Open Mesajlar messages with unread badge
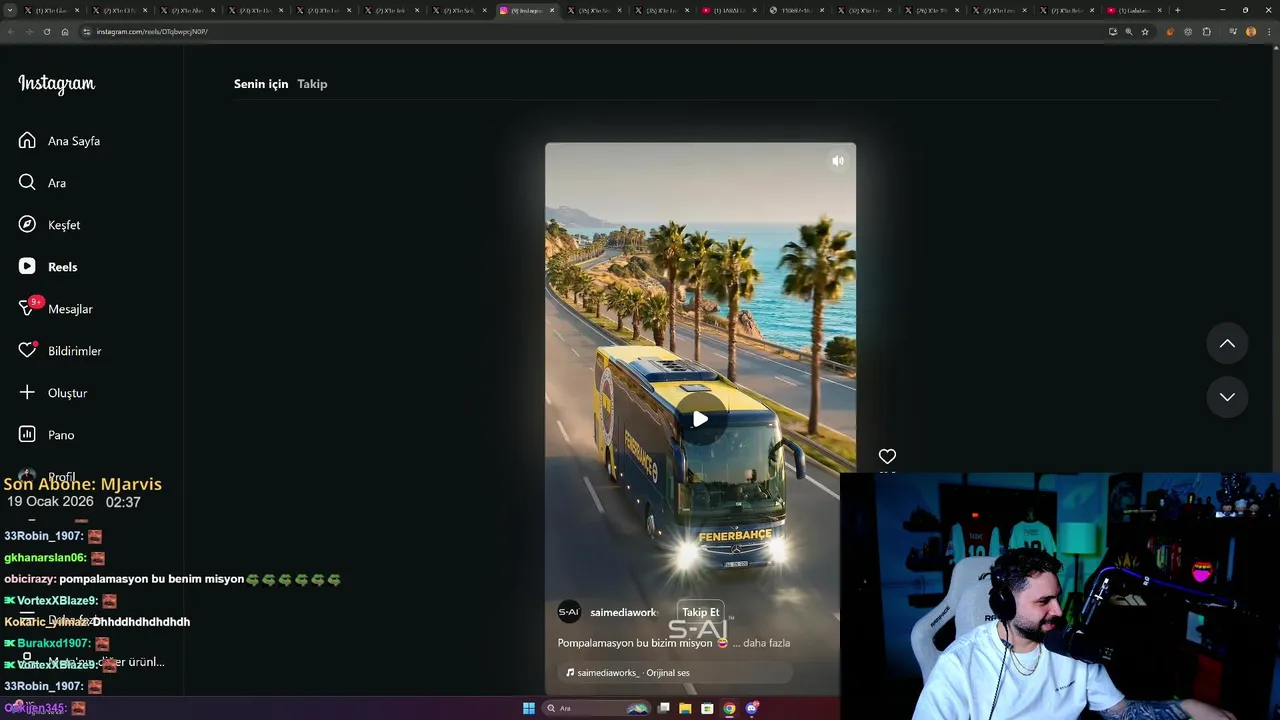This screenshot has height=720, width=1280. point(56,308)
